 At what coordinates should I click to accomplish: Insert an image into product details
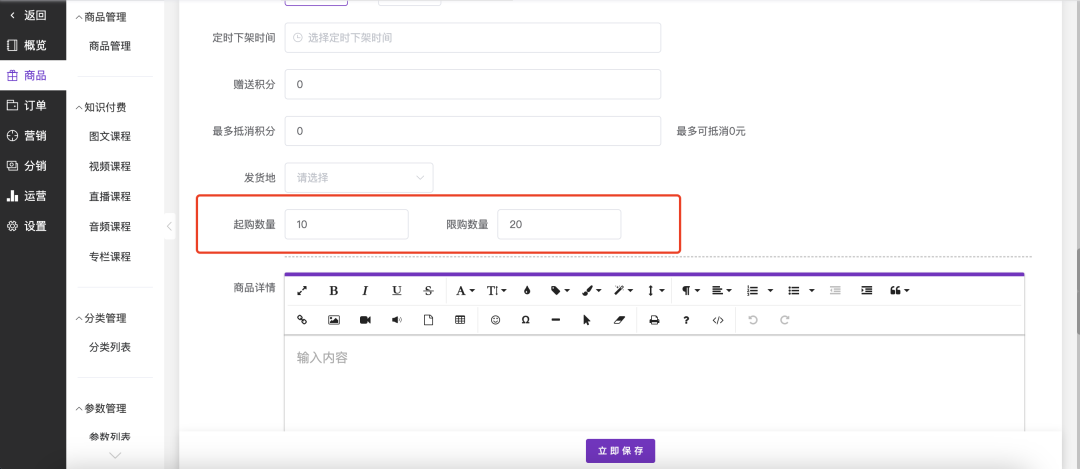pyautogui.click(x=334, y=320)
